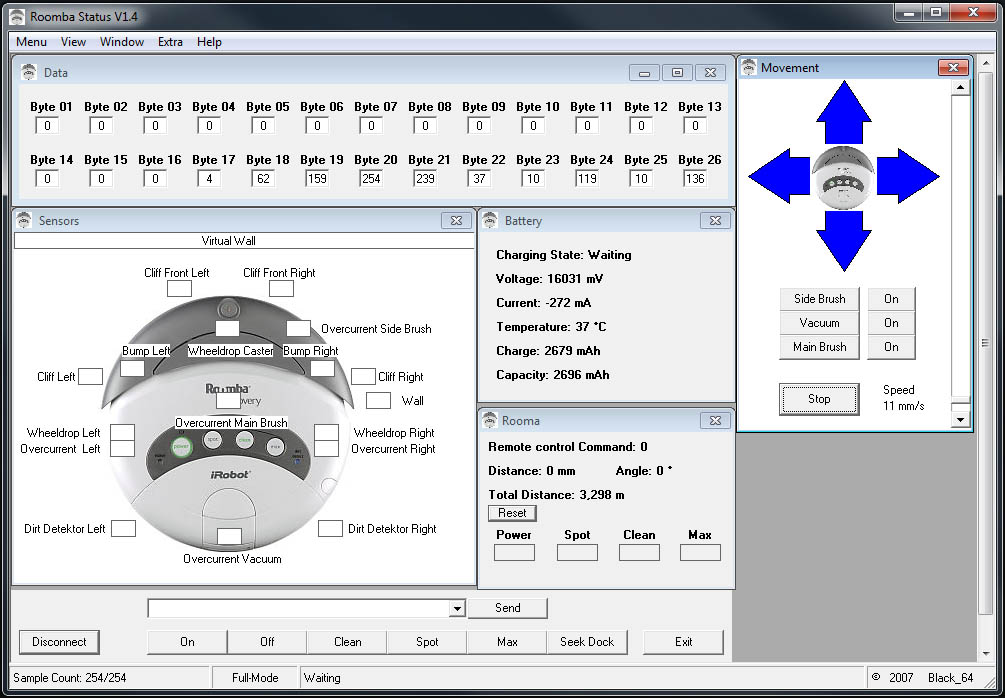Click the Overcurrent Side Brush indicator box
The height and width of the screenshot is (698, 1005).
tap(299, 328)
